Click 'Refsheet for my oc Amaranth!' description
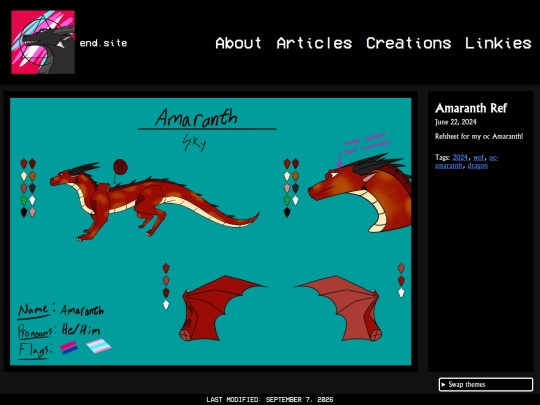 click(x=479, y=136)
